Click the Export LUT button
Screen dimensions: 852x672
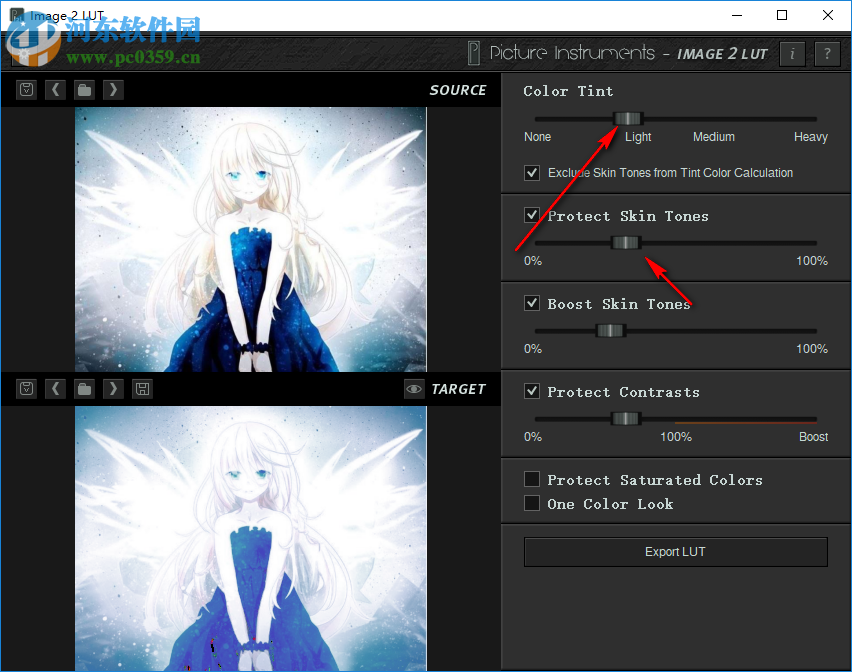(x=675, y=551)
